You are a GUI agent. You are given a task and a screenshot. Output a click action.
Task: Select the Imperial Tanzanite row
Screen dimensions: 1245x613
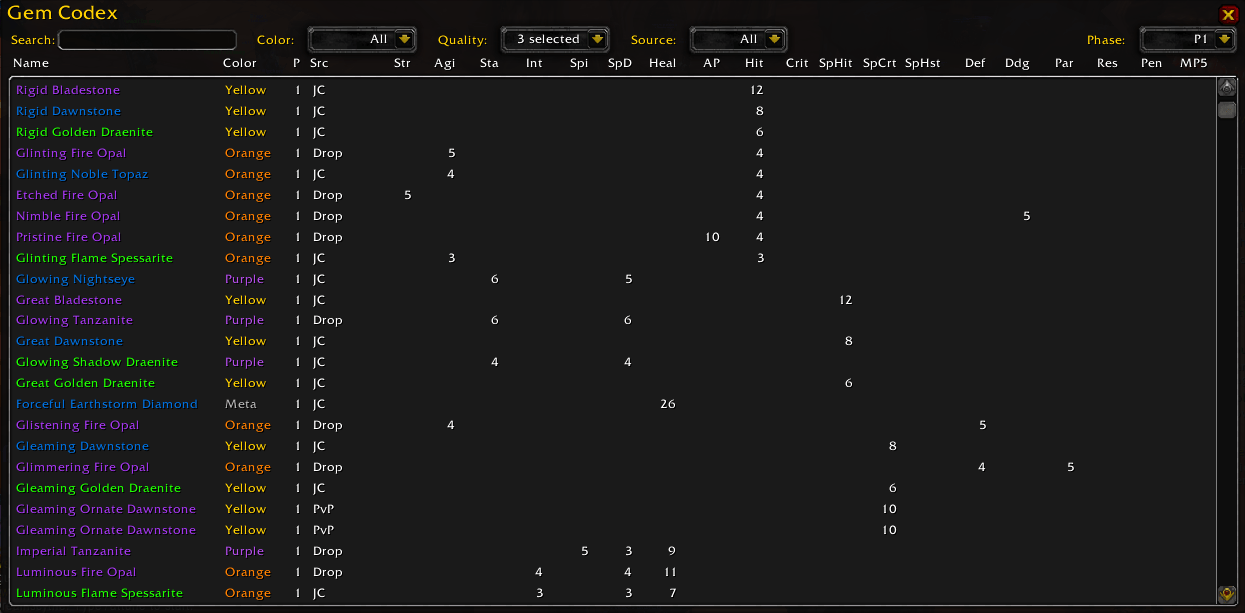click(612, 551)
